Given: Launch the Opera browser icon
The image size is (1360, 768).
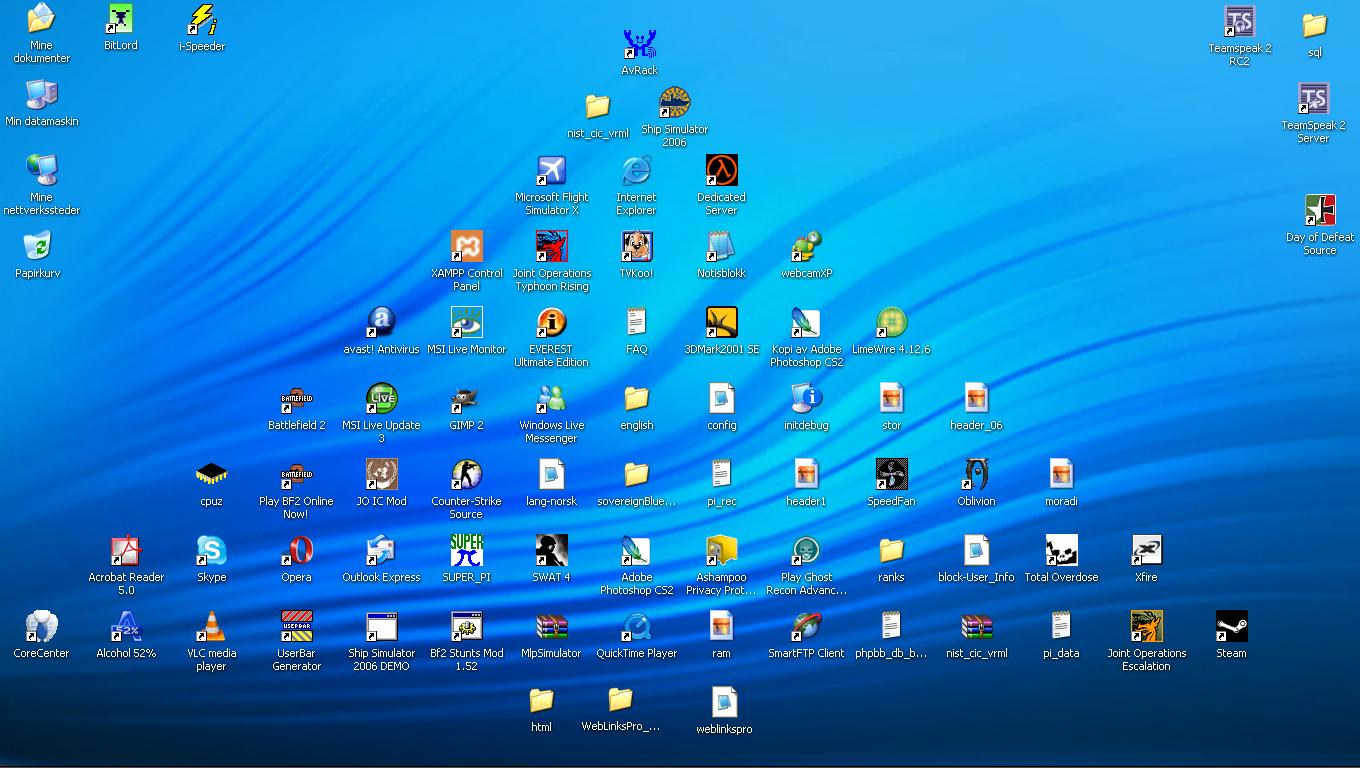Looking at the screenshot, I should [x=296, y=551].
